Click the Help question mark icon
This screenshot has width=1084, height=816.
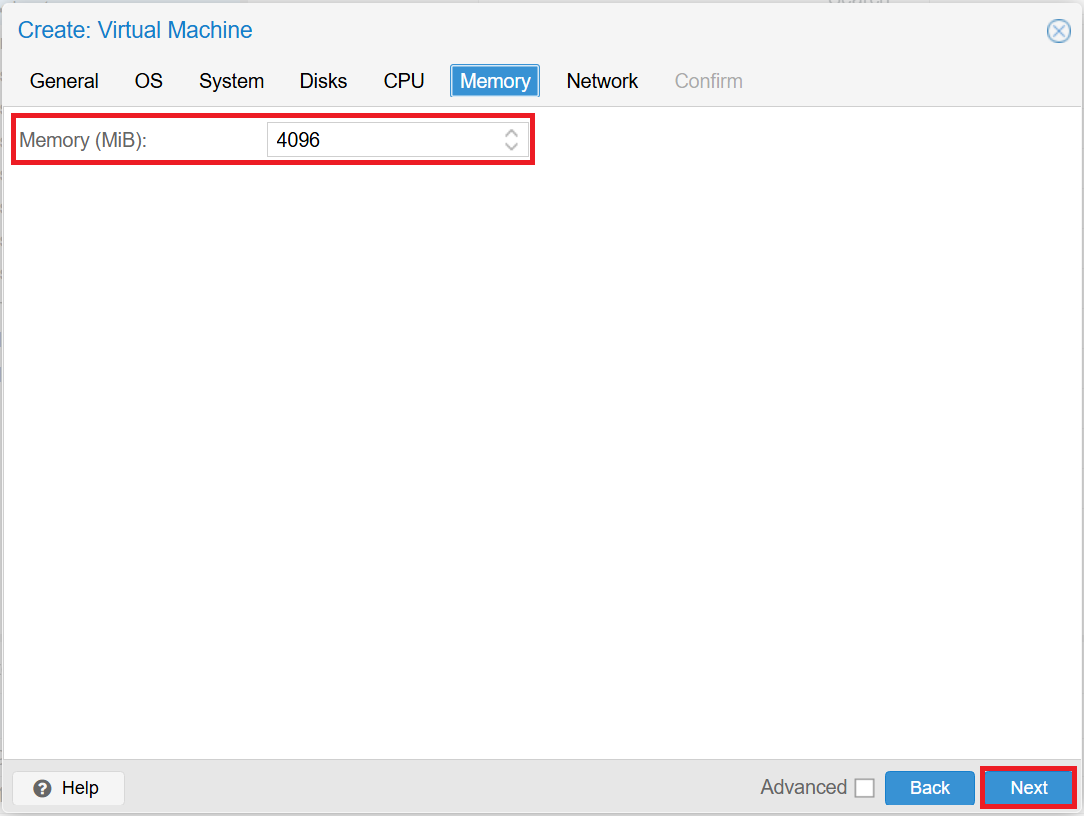point(40,788)
